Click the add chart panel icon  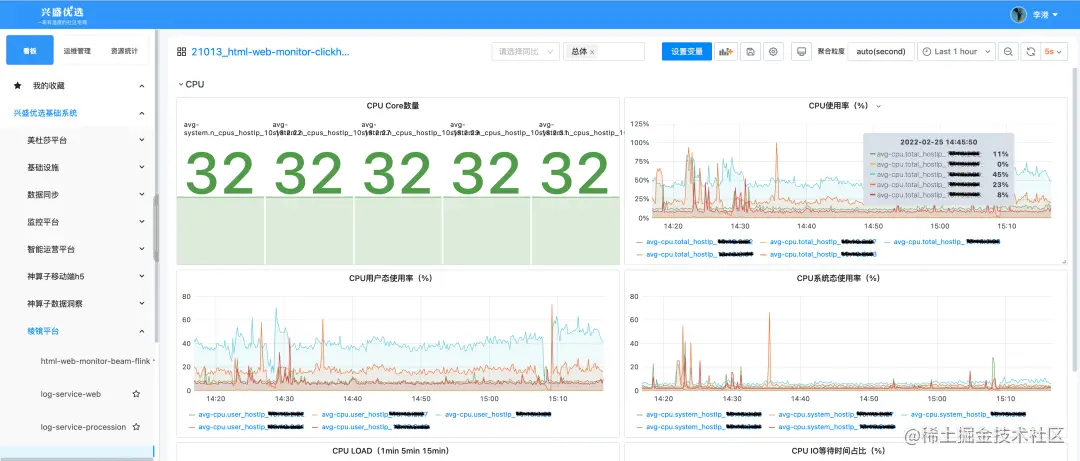coord(726,52)
